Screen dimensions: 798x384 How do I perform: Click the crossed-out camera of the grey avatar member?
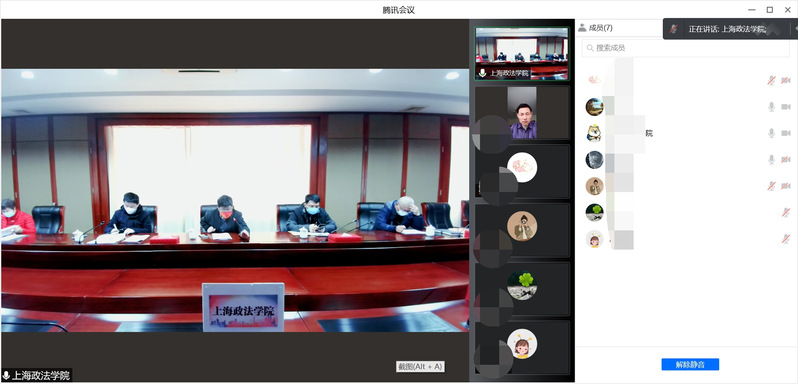coord(786,159)
